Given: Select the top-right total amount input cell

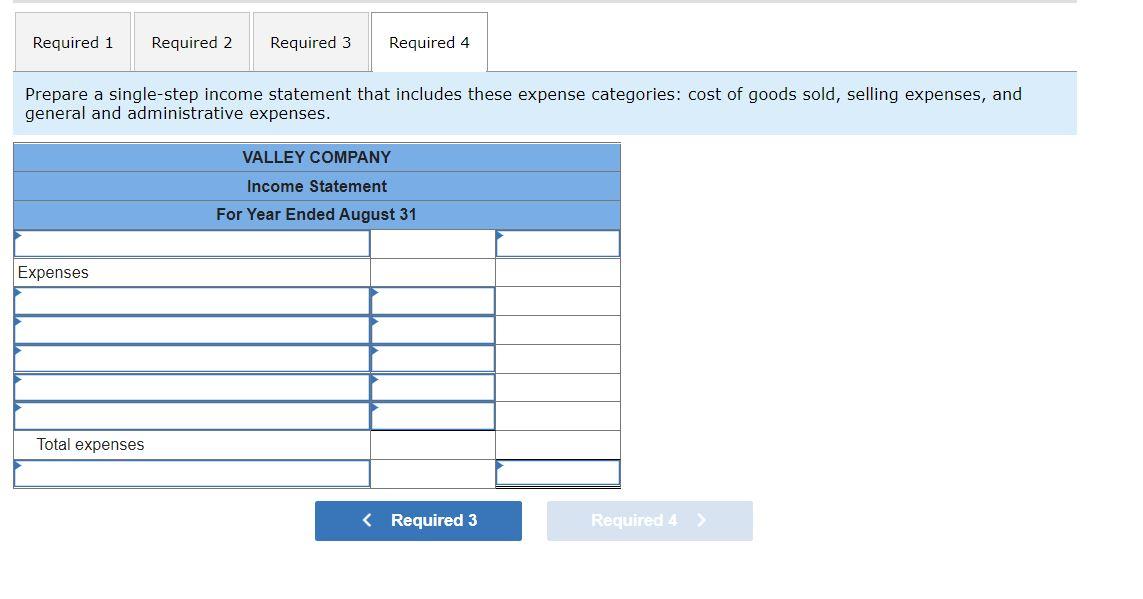Looking at the screenshot, I should (x=557, y=242).
